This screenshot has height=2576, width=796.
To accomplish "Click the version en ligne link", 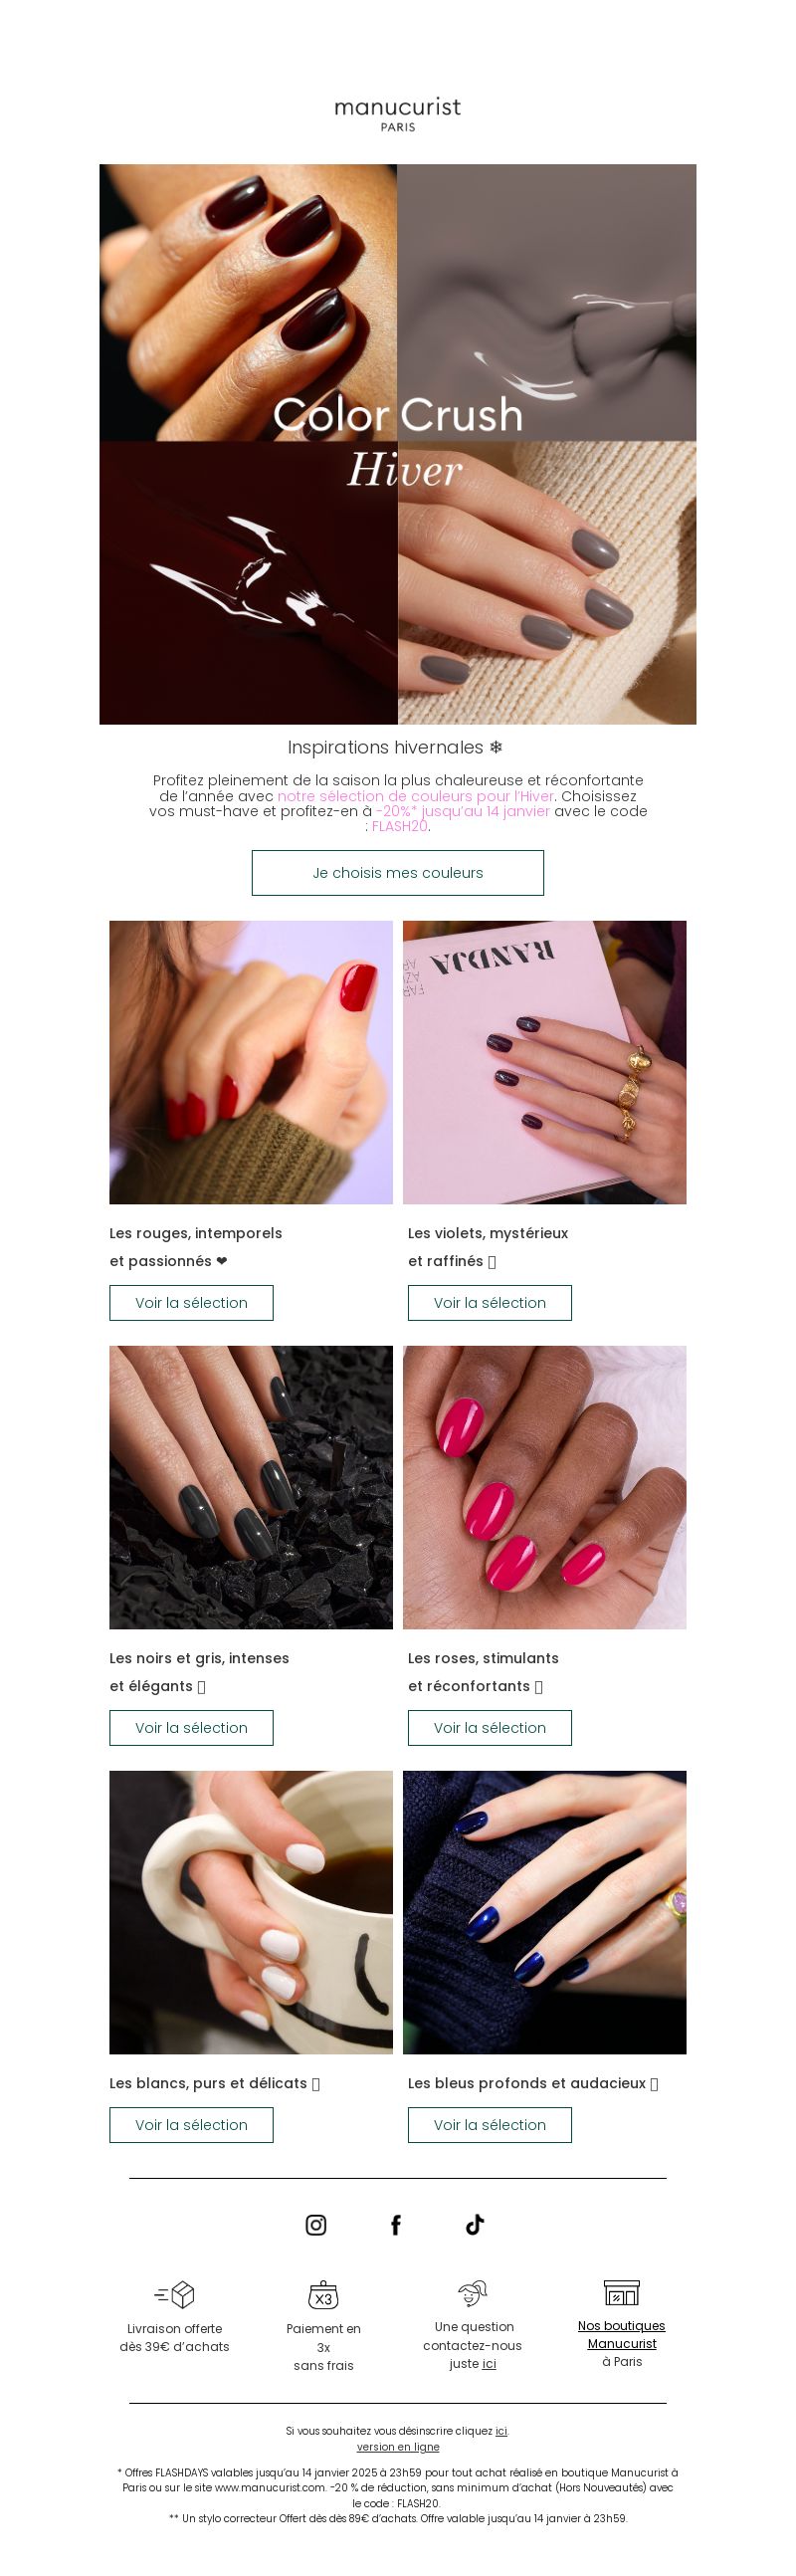I will tap(398, 2447).
